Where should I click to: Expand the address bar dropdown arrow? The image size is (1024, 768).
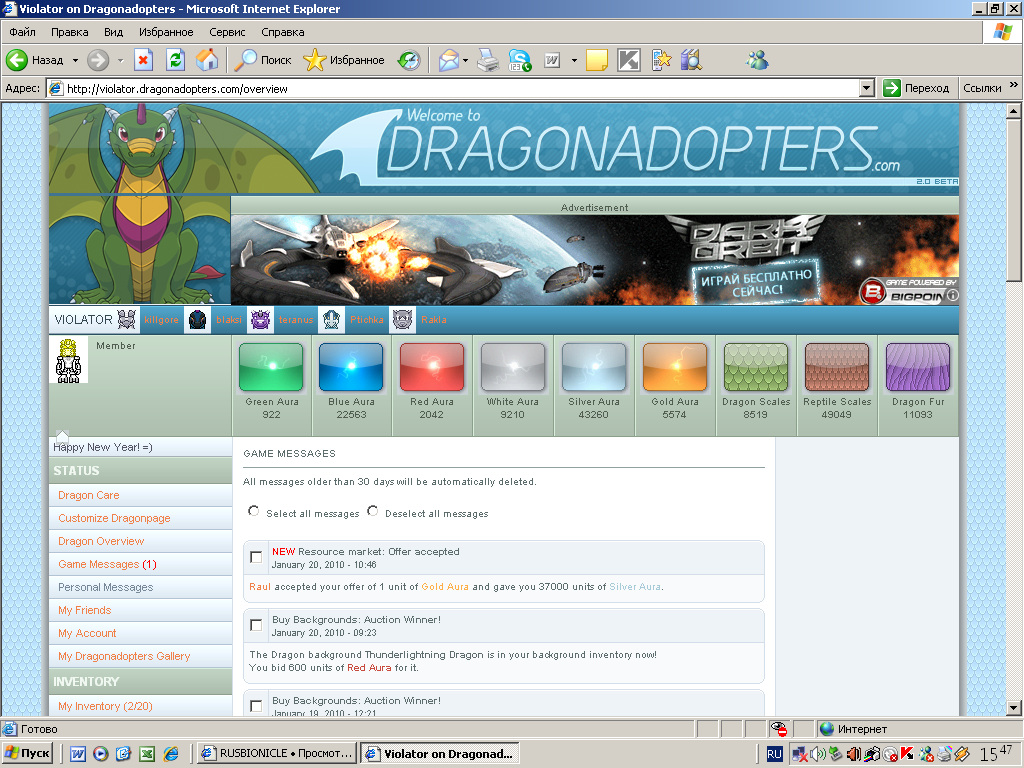point(867,88)
